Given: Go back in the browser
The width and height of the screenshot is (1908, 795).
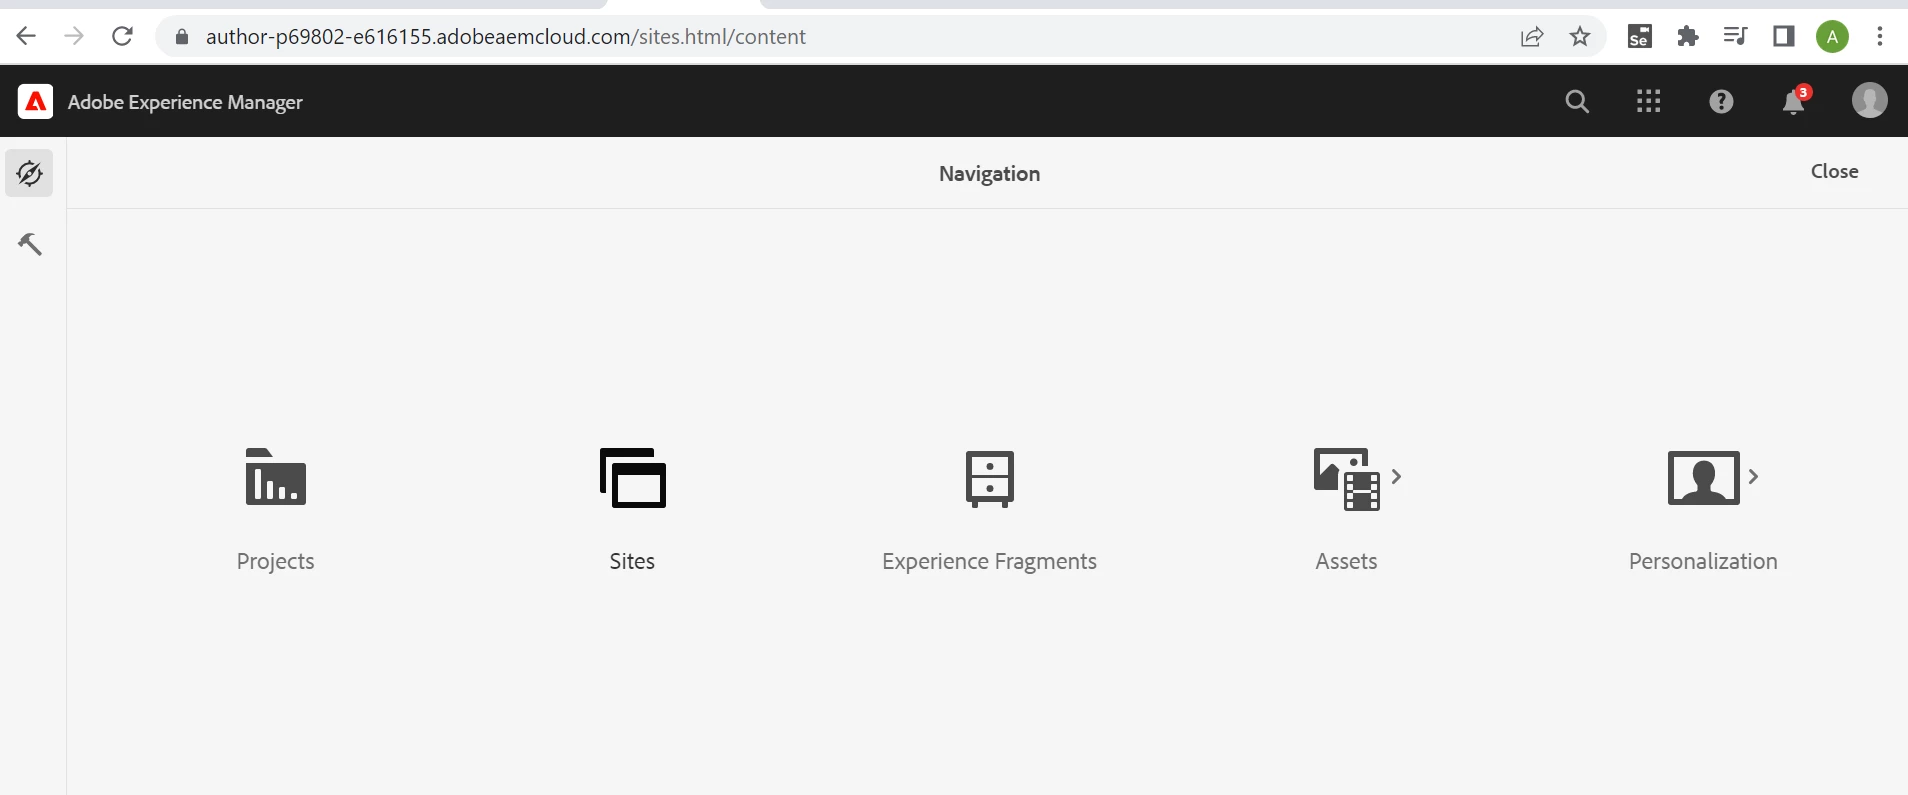Looking at the screenshot, I should (x=27, y=37).
